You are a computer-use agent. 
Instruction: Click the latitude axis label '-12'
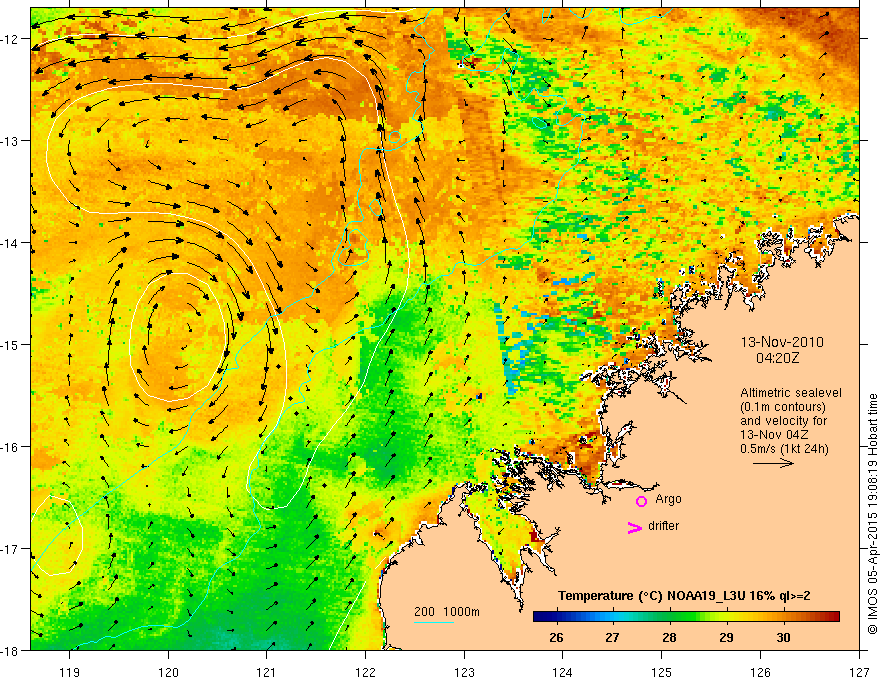coord(10,39)
